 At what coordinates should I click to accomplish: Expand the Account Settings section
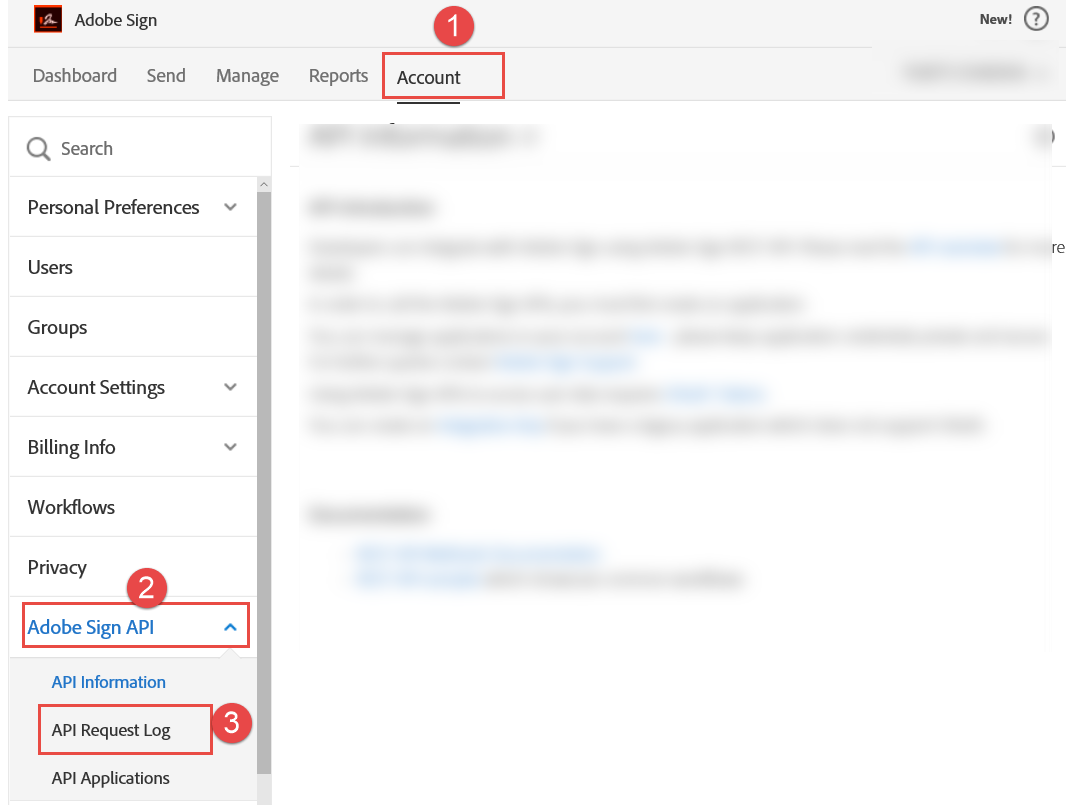(231, 387)
